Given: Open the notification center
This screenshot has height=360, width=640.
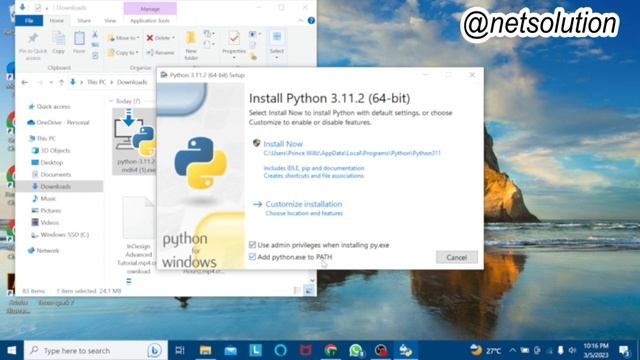Looking at the screenshot, I should point(624,350).
